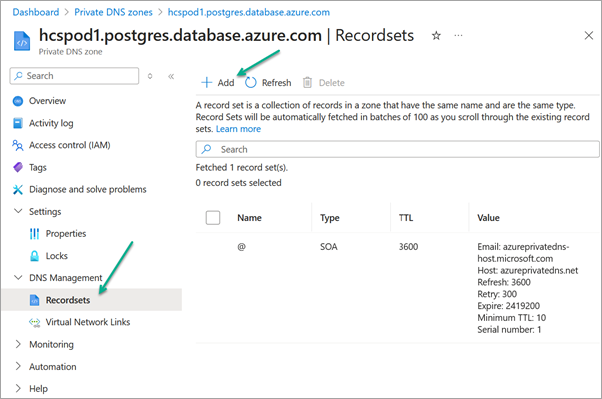Open Locks under Settings
Viewport: 602px width, 399px height.
tap(57, 256)
